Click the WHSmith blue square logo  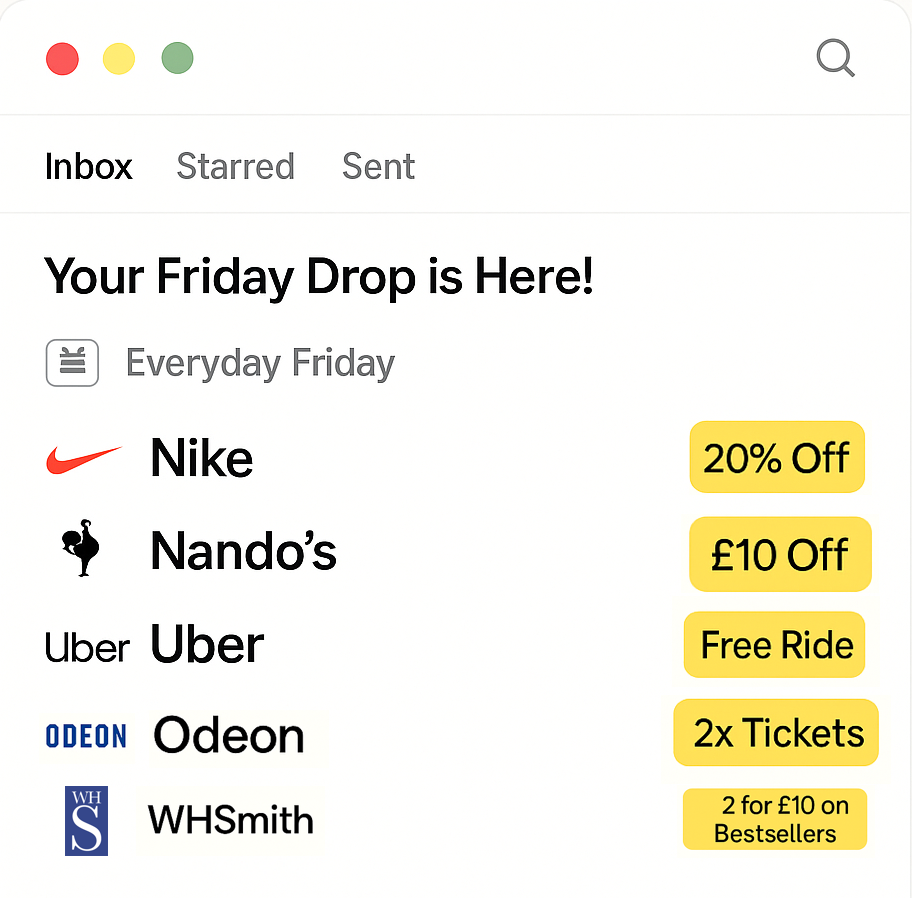[86, 821]
